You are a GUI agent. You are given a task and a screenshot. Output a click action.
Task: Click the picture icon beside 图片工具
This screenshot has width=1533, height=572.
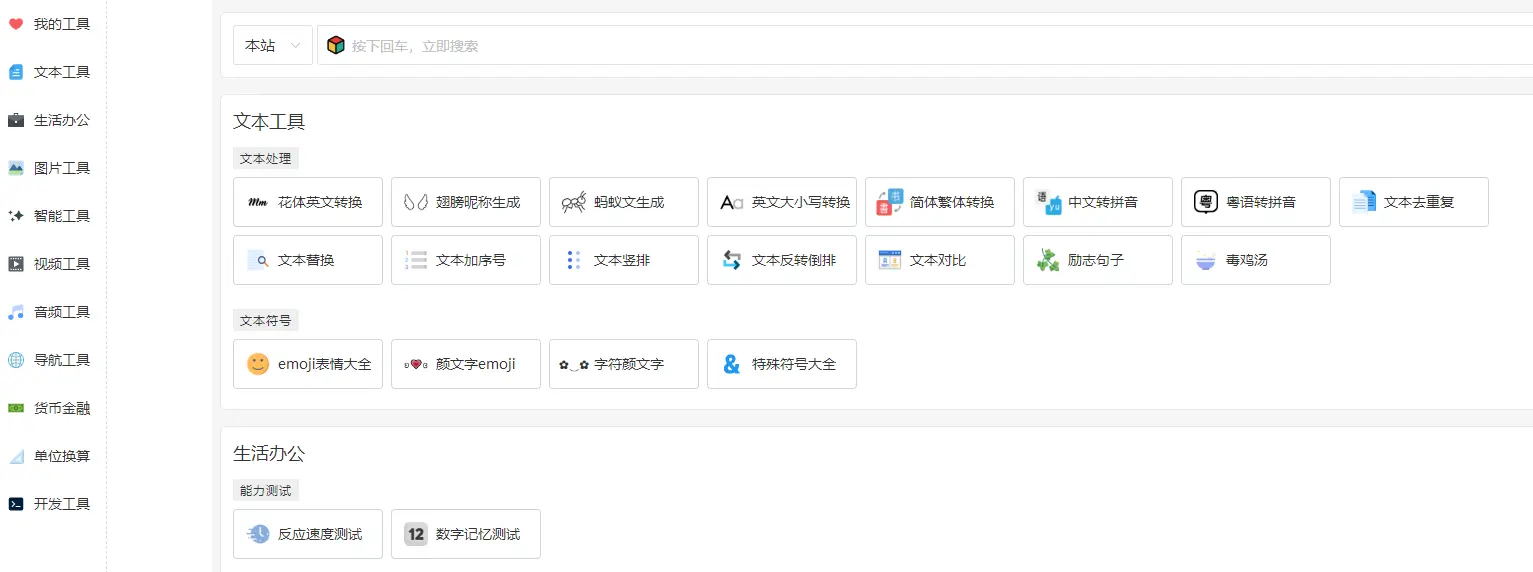pyautogui.click(x=16, y=168)
